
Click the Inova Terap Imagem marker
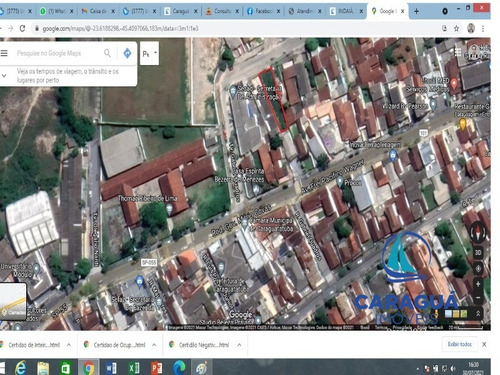393,155
